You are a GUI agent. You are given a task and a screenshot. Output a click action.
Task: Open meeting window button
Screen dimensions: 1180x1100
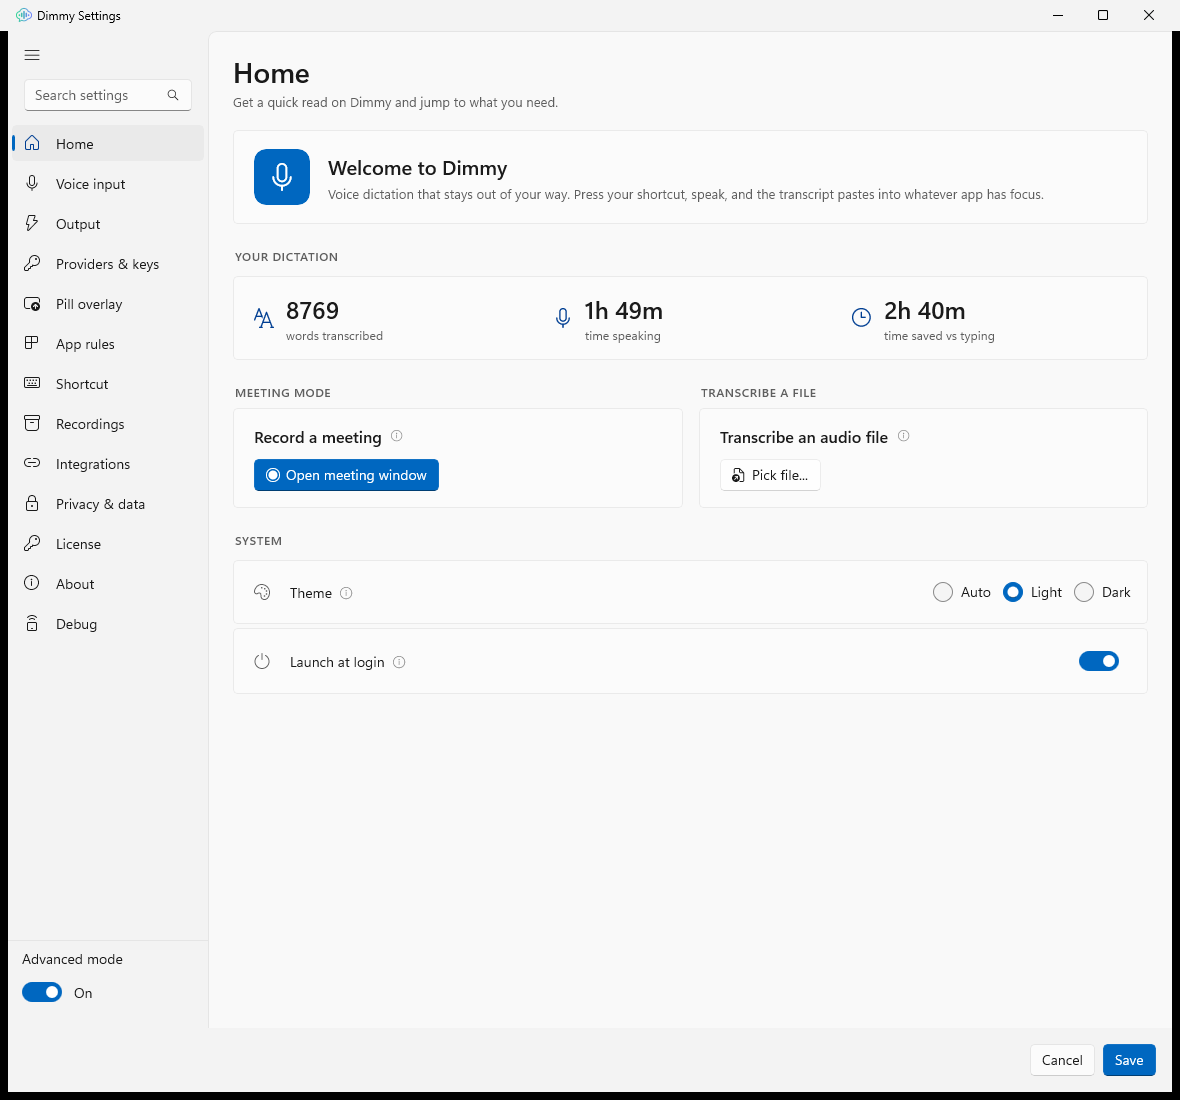(x=346, y=475)
